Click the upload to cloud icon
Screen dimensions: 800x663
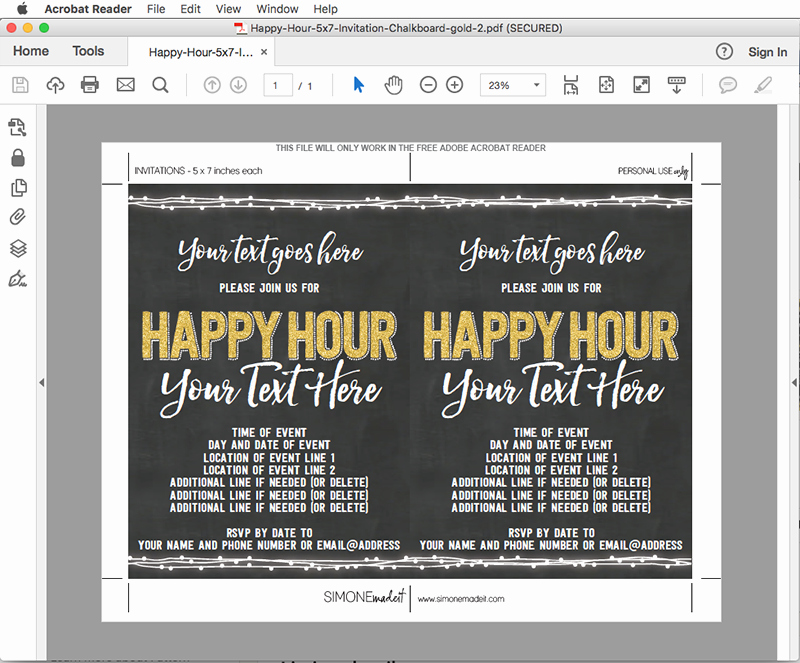tap(55, 85)
